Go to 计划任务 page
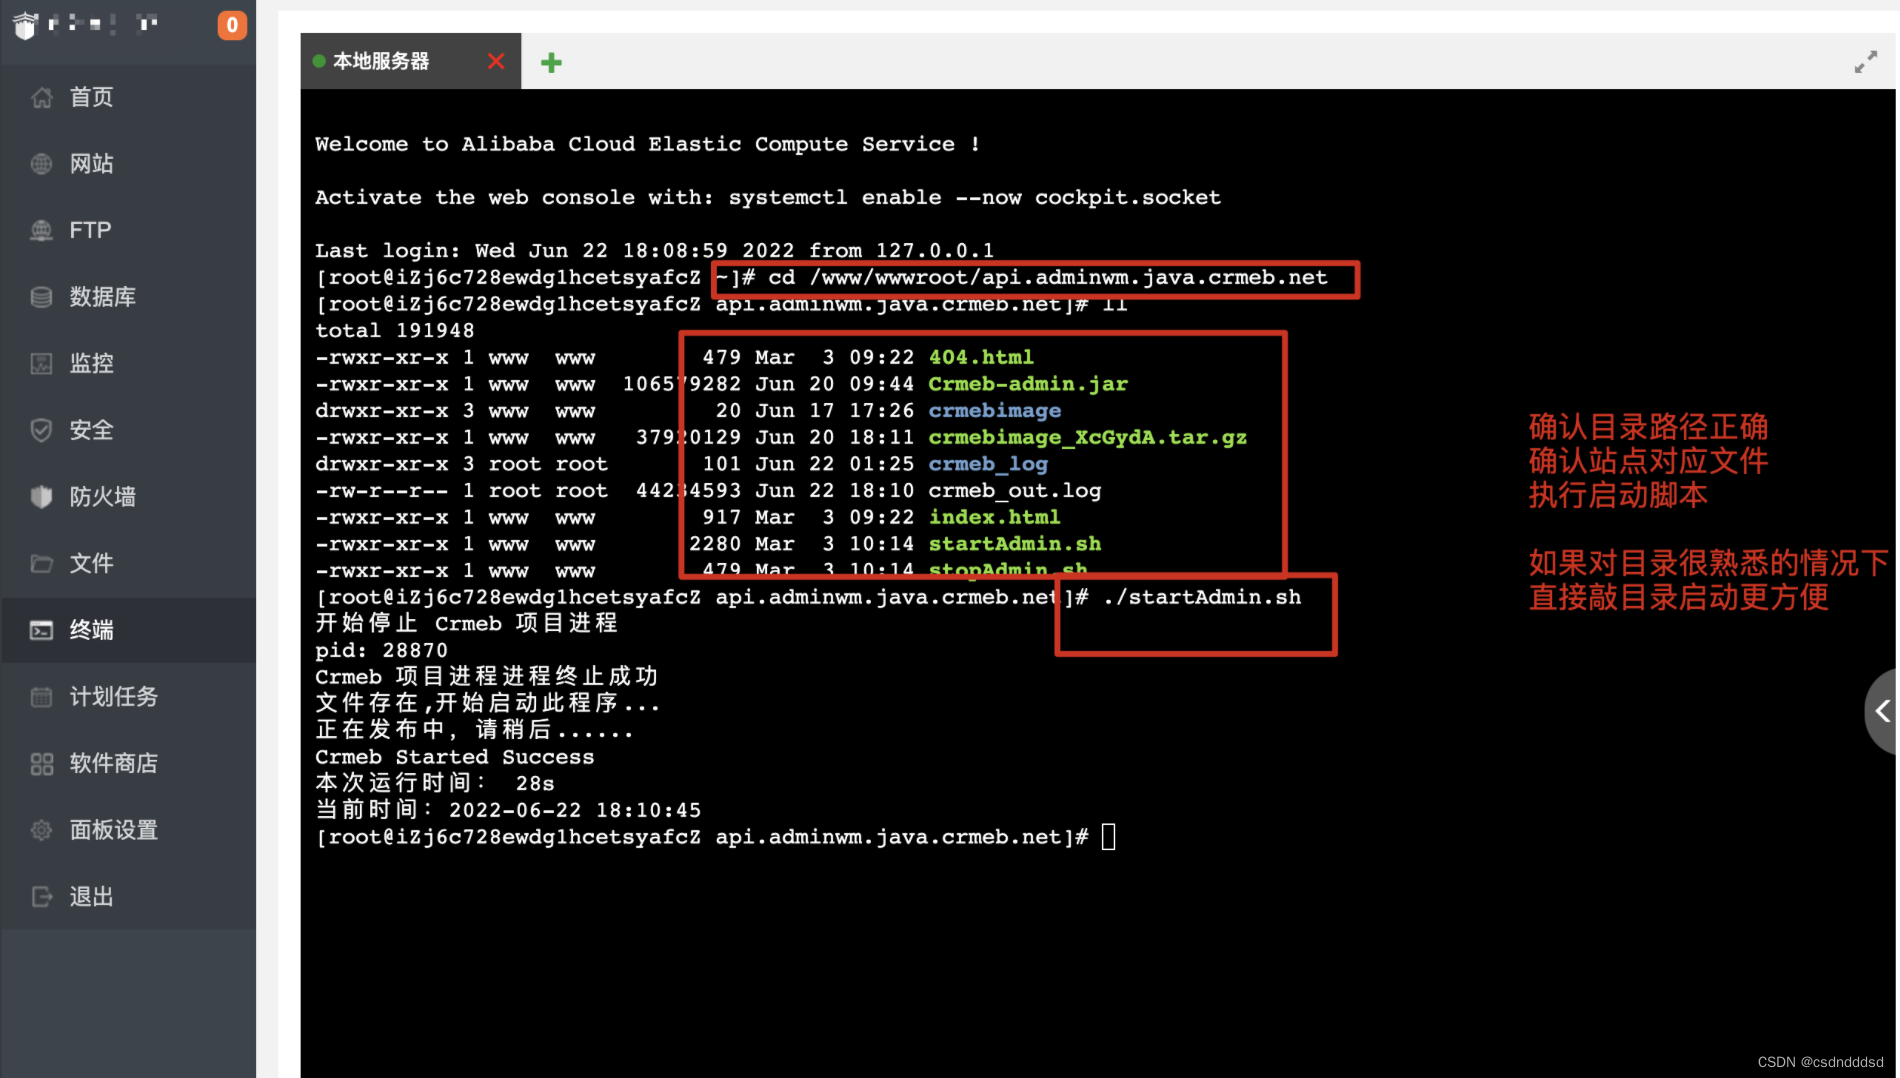 tap(128, 697)
